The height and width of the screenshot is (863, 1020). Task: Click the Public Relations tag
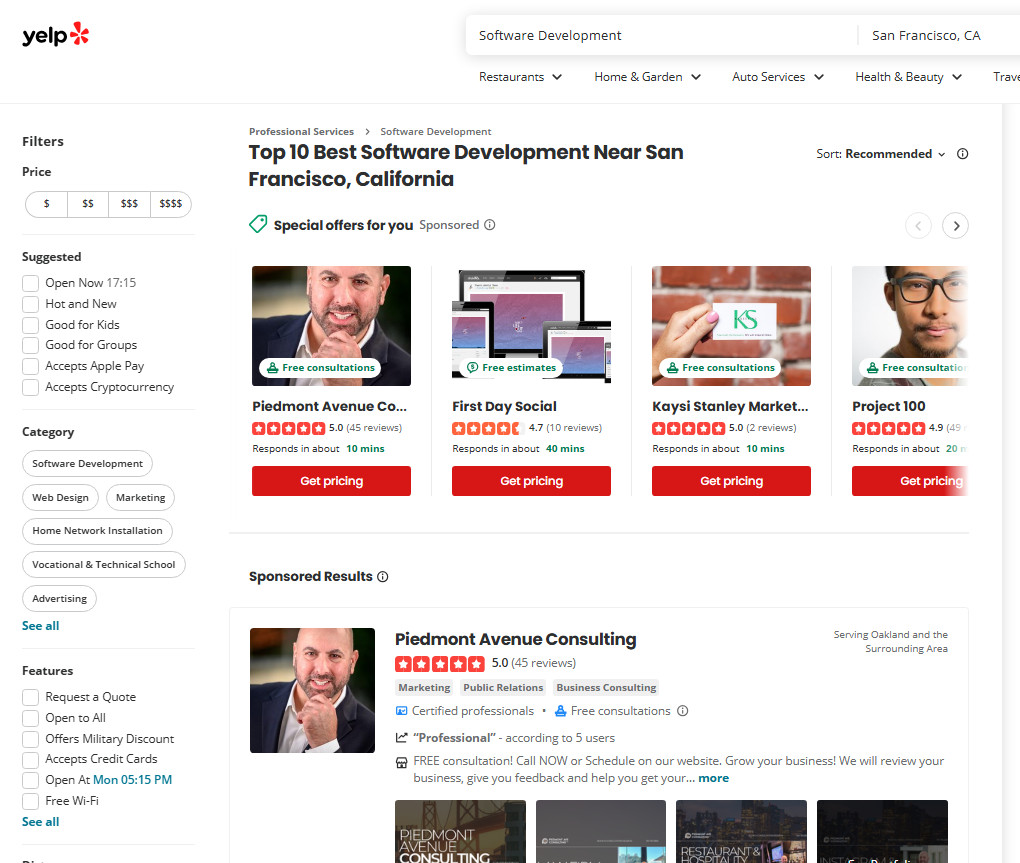tap(503, 687)
